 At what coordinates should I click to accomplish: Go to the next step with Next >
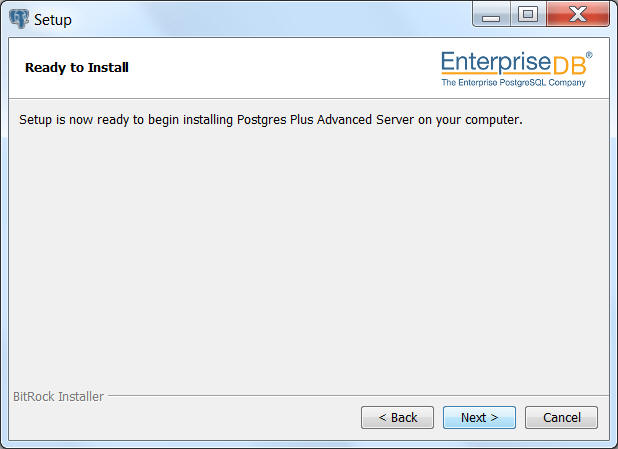pyautogui.click(x=479, y=417)
